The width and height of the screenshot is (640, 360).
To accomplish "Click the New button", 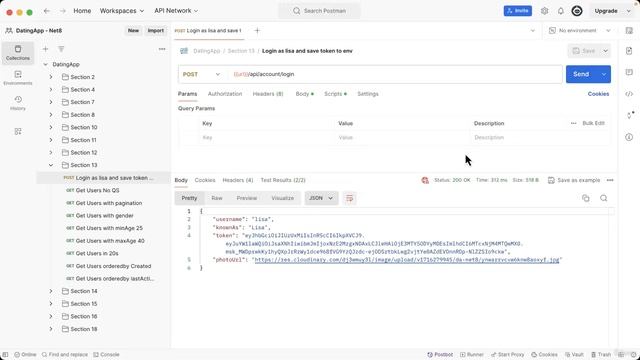I will [x=133, y=31].
